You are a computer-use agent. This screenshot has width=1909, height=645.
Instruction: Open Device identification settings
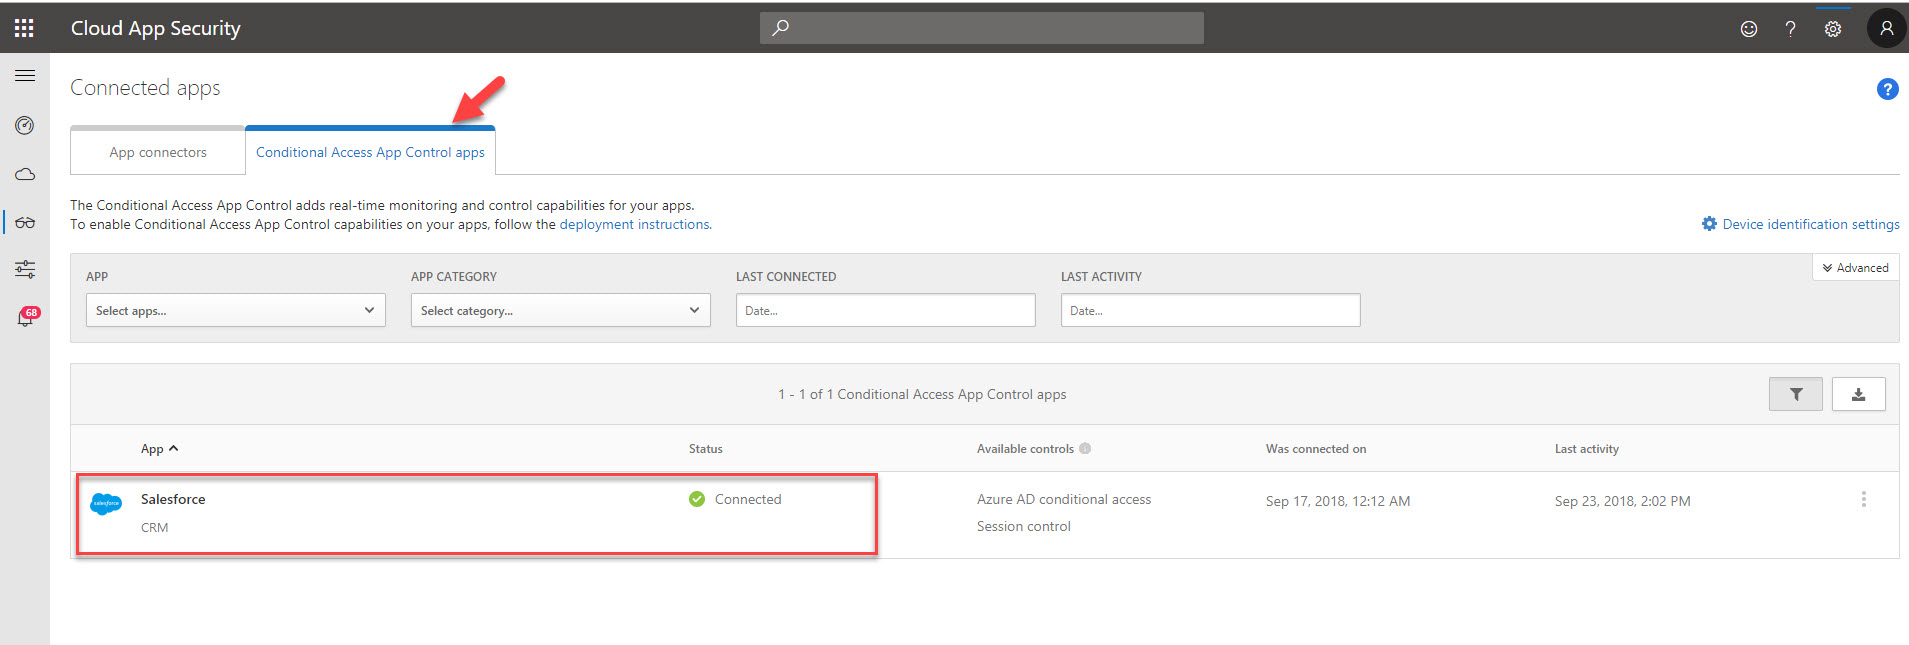1801,224
